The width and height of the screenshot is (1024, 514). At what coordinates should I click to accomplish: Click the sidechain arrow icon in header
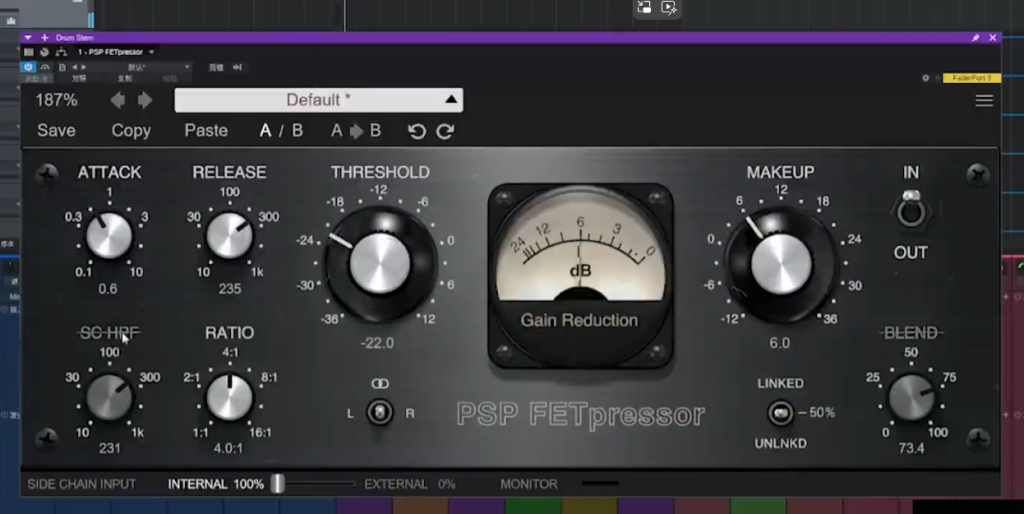click(237, 67)
